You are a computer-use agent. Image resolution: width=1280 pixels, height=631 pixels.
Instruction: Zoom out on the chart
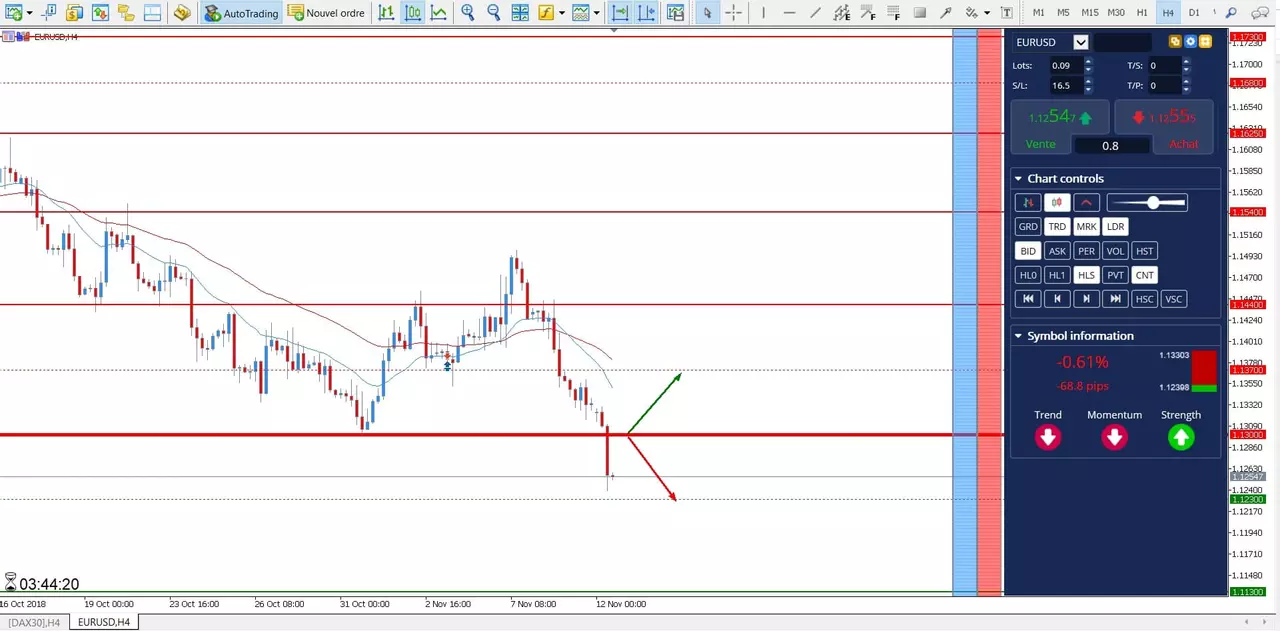click(493, 13)
